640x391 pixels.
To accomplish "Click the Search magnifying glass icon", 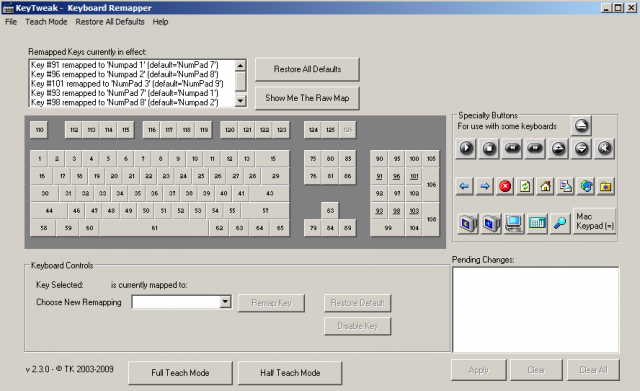I will 560,223.
